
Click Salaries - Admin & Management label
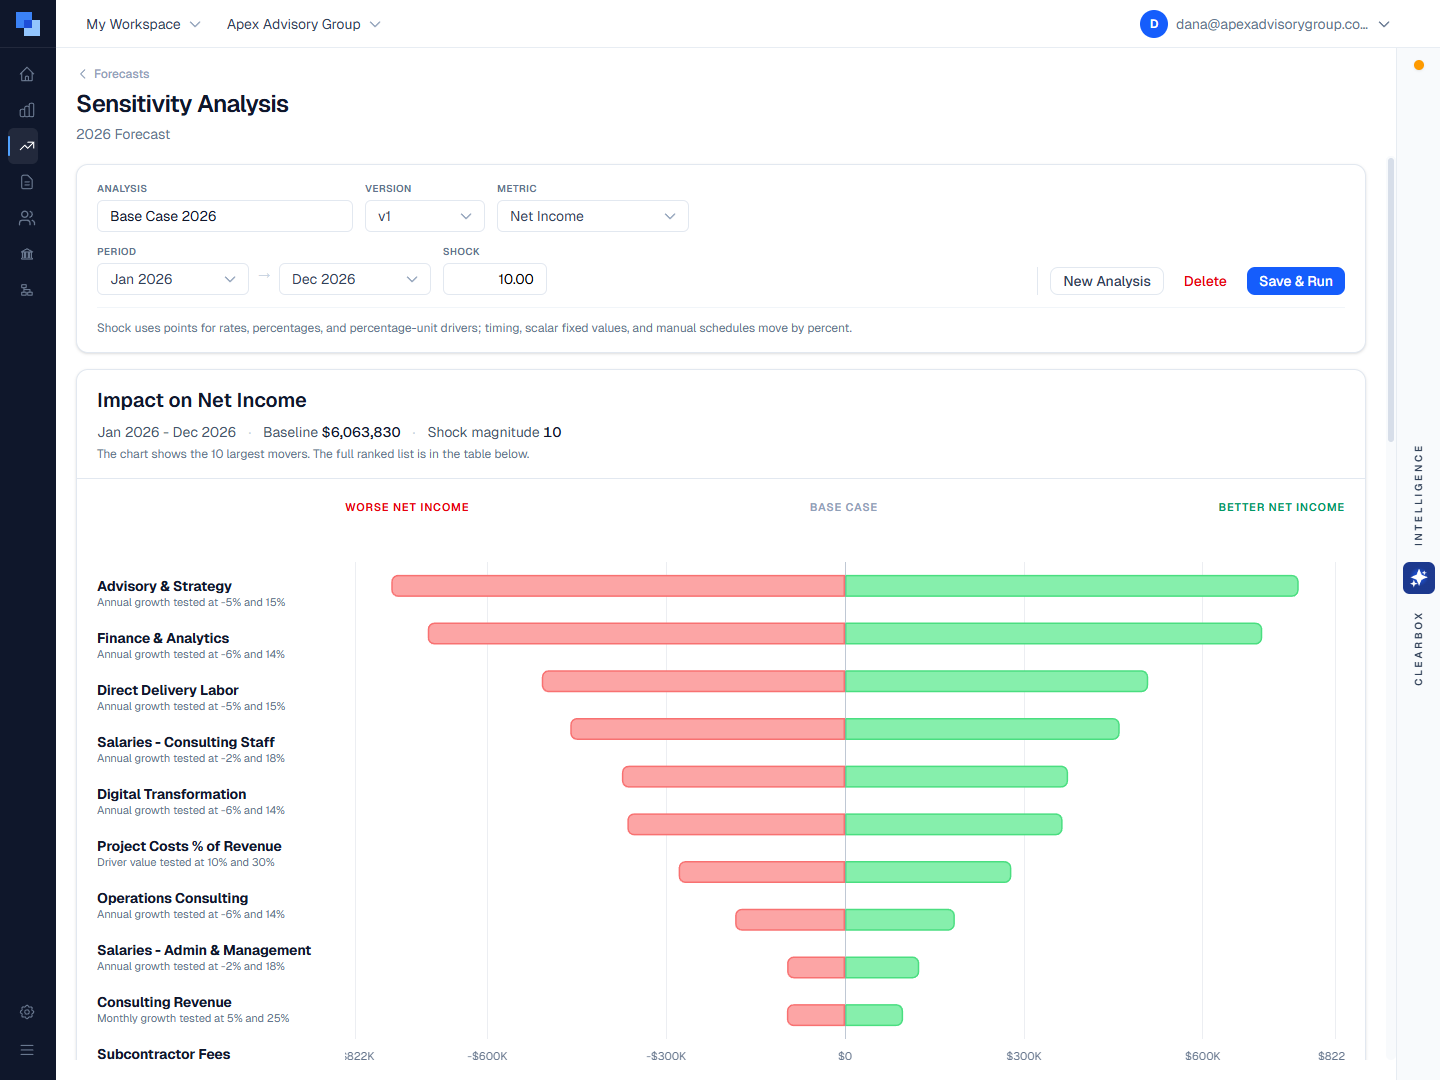coord(204,950)
